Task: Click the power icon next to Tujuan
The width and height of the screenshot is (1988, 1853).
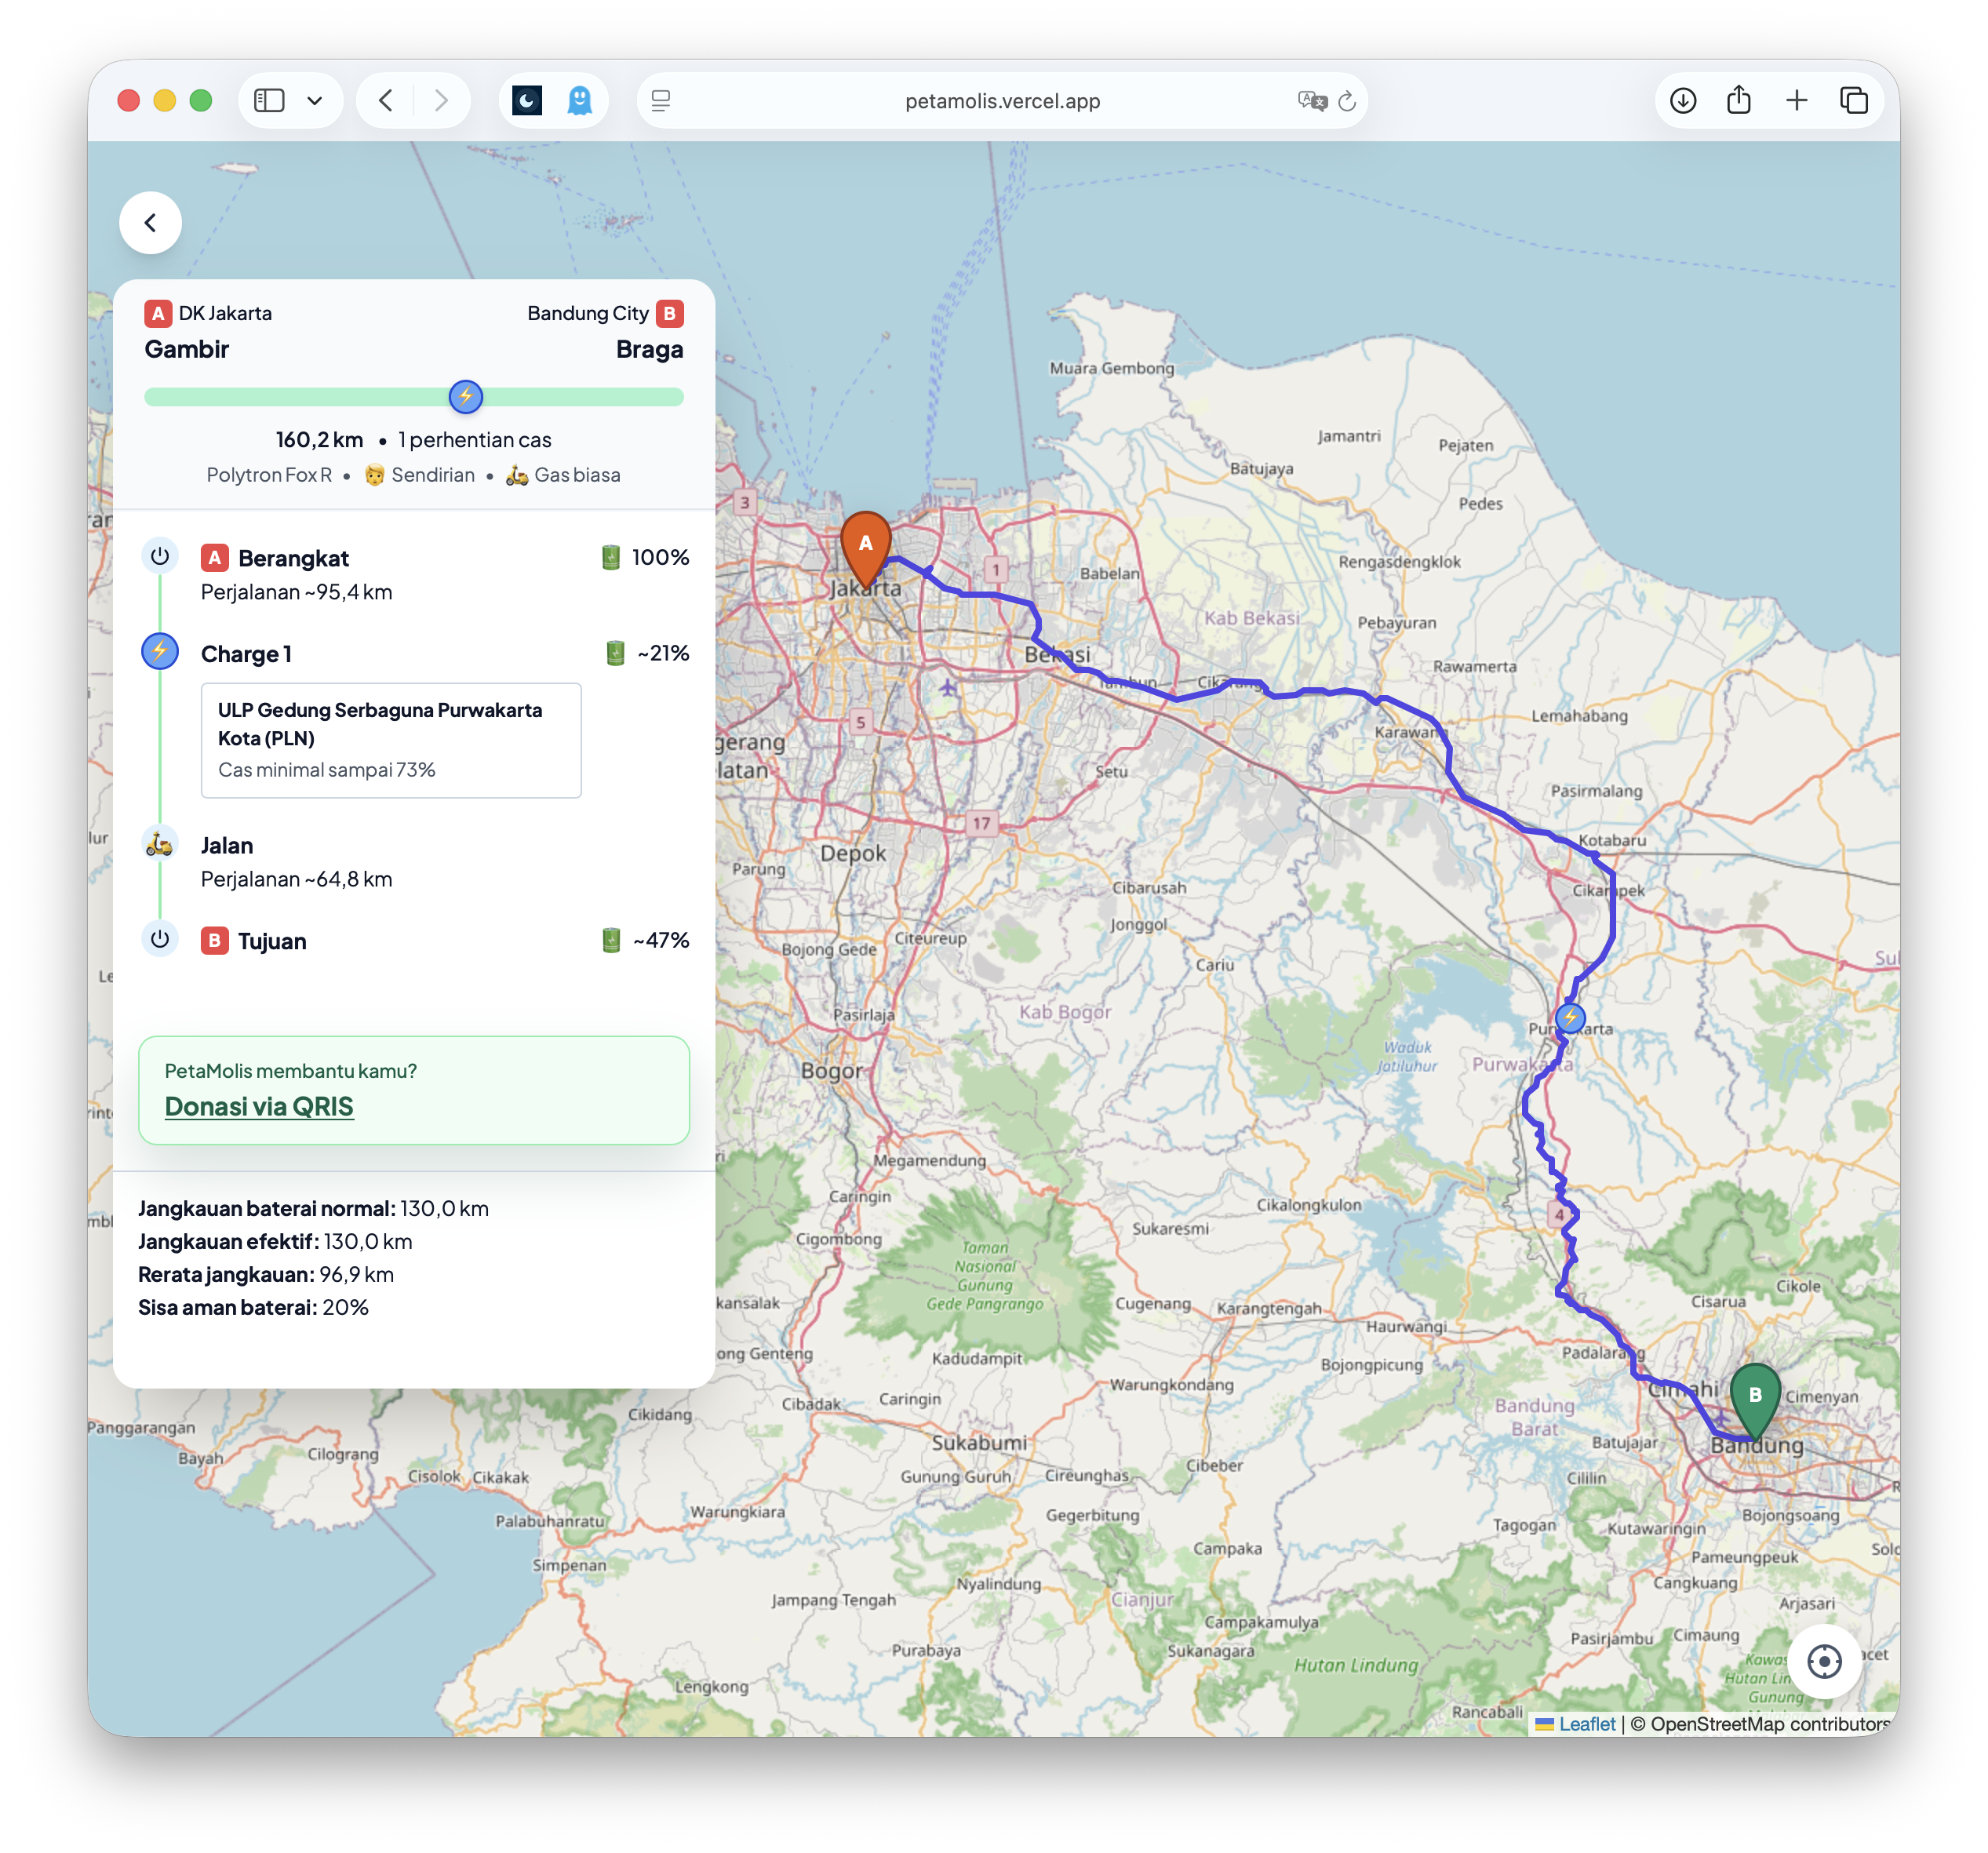Action: pos(159,939)
